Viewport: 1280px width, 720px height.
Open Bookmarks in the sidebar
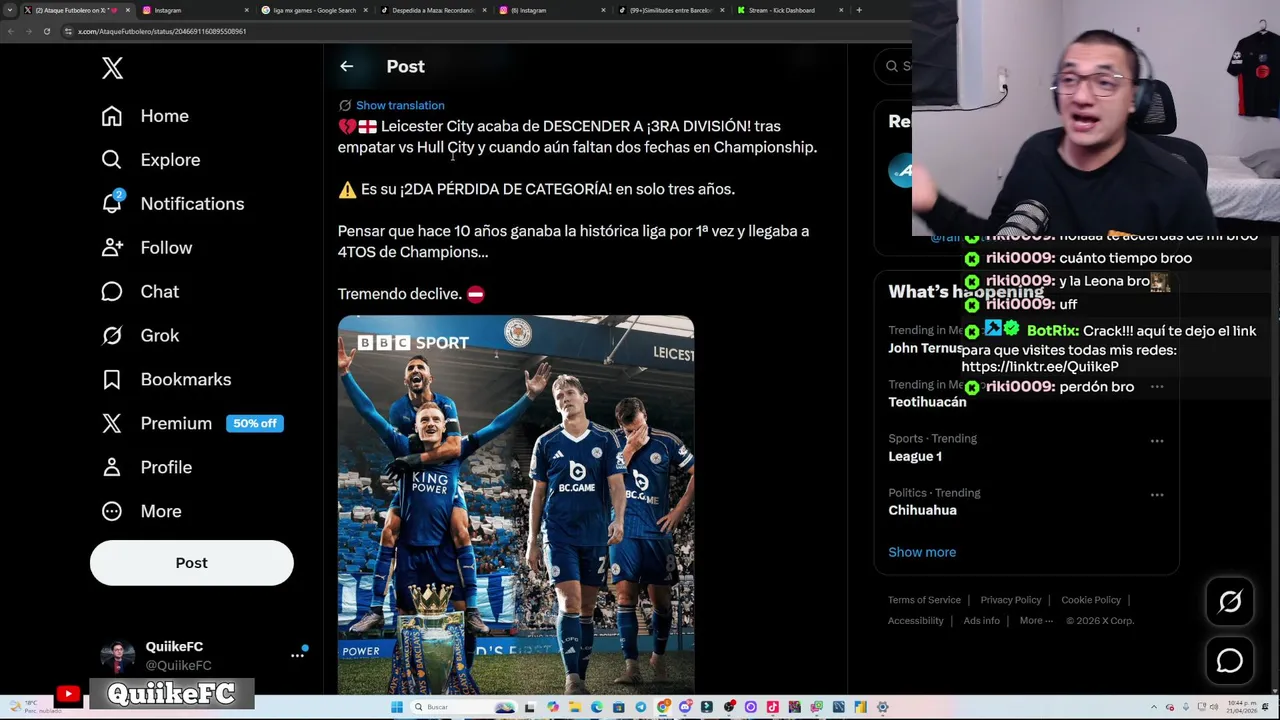166,380
